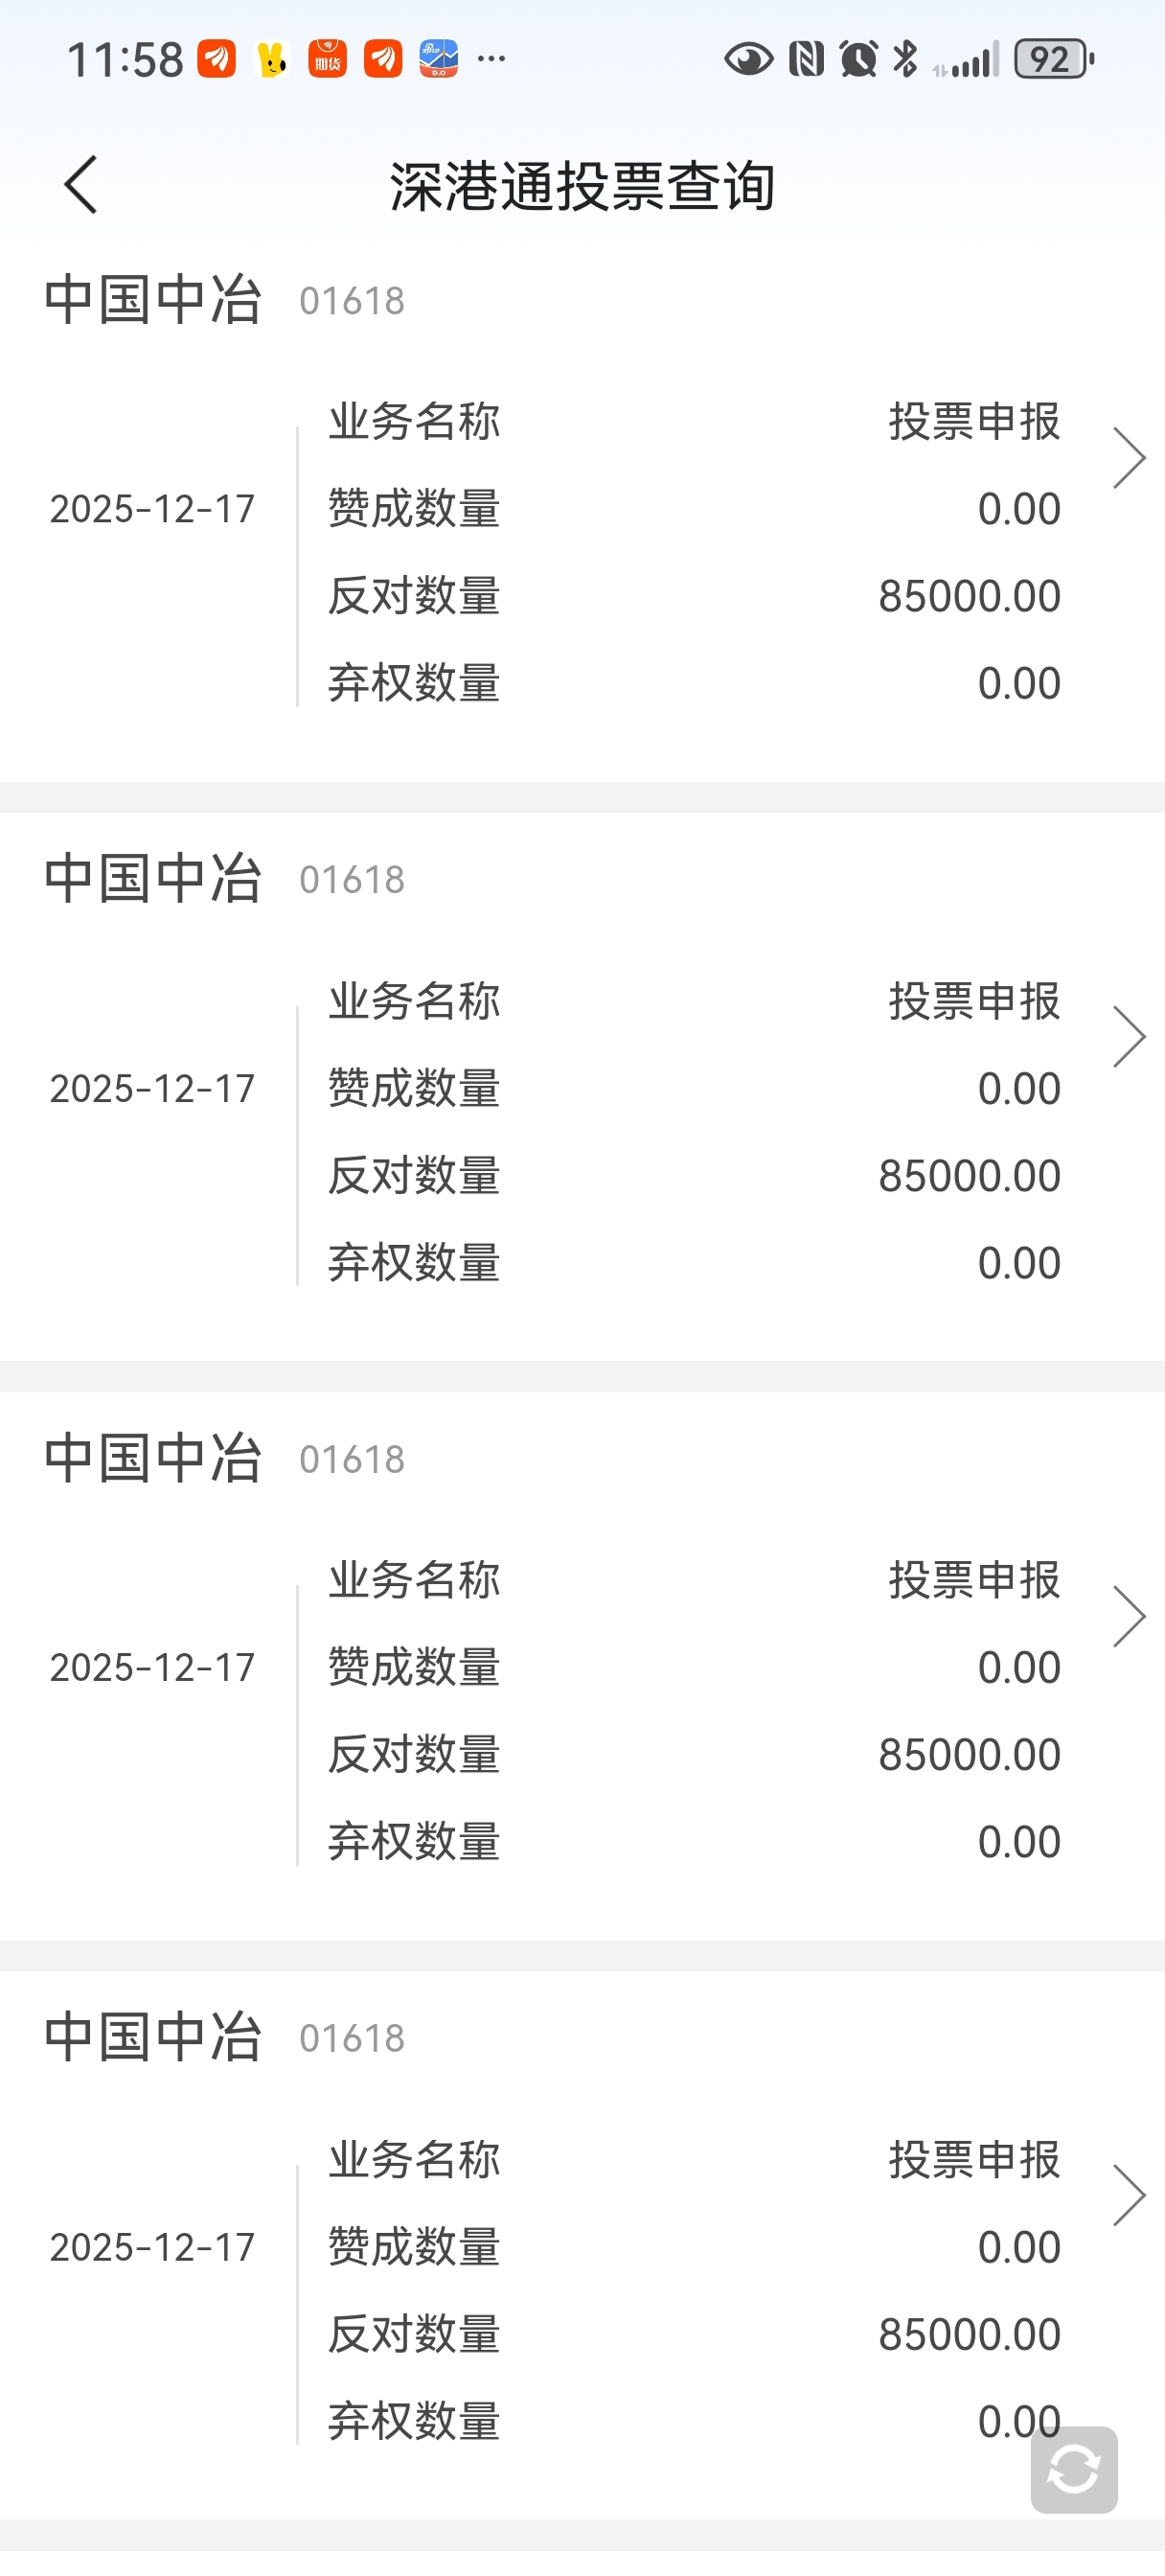Screen dimensions: 1165x2576
Task: Tap the blue chart notification icon
Action: 438,60
